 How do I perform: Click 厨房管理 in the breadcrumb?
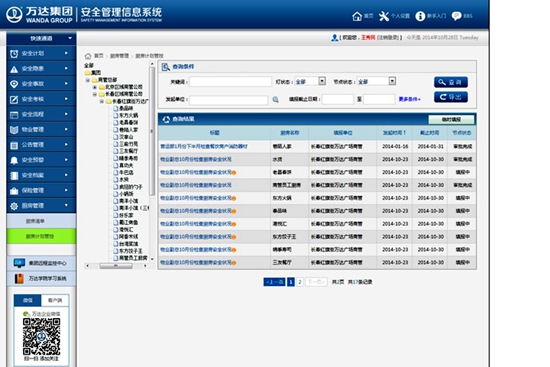point(119,56)
